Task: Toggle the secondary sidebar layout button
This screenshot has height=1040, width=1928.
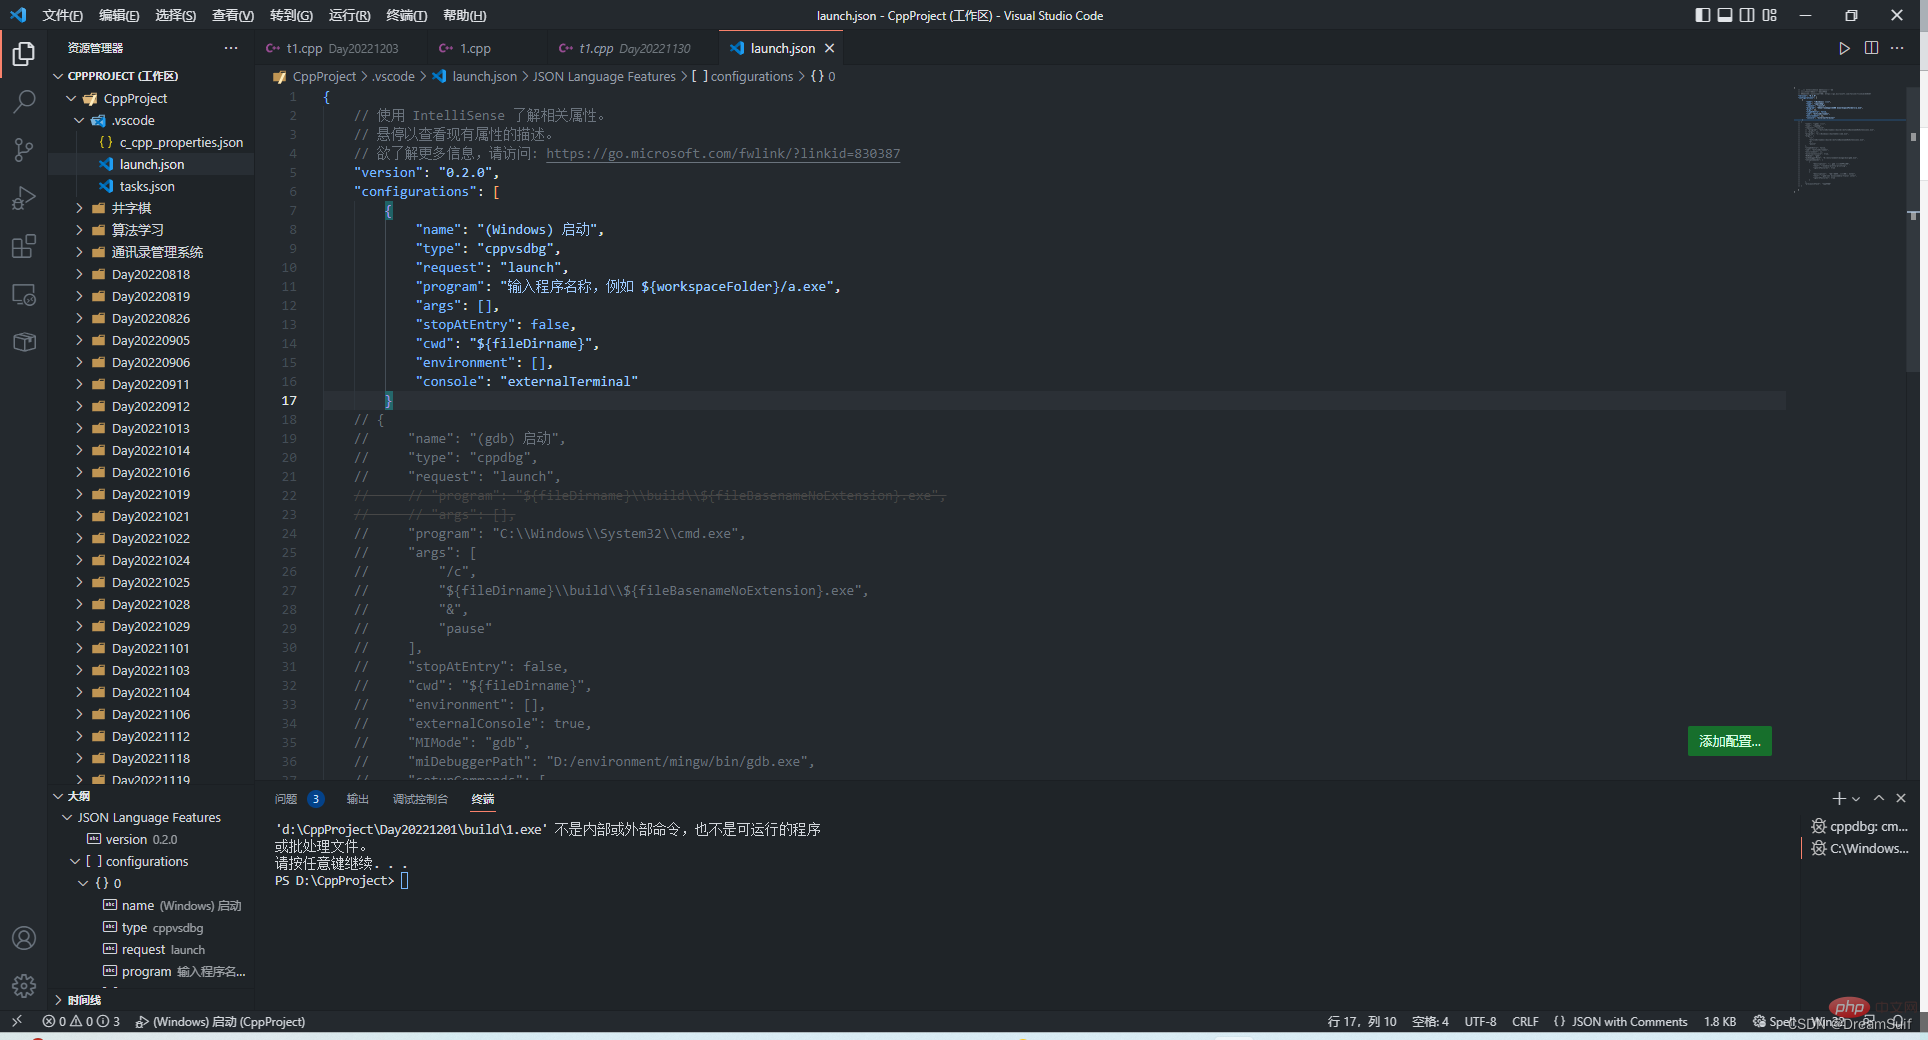Action: click(x=1747, y=15)
